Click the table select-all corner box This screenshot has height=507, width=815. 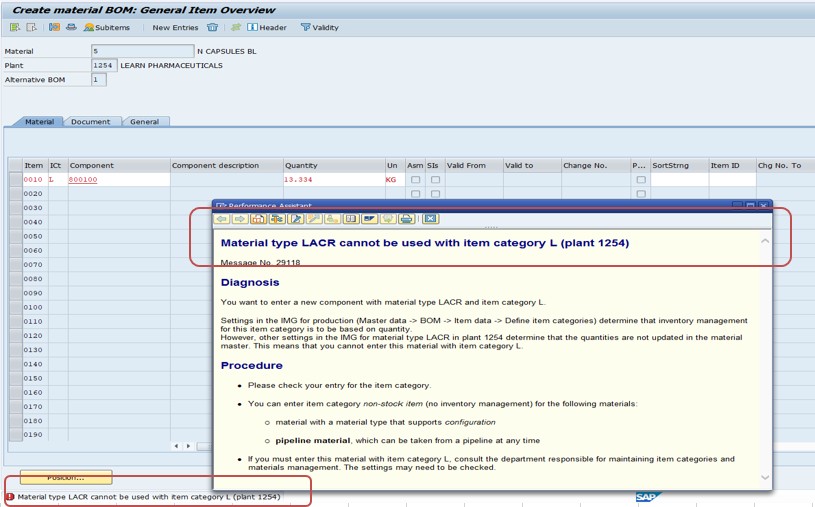[x=16, y=165]
